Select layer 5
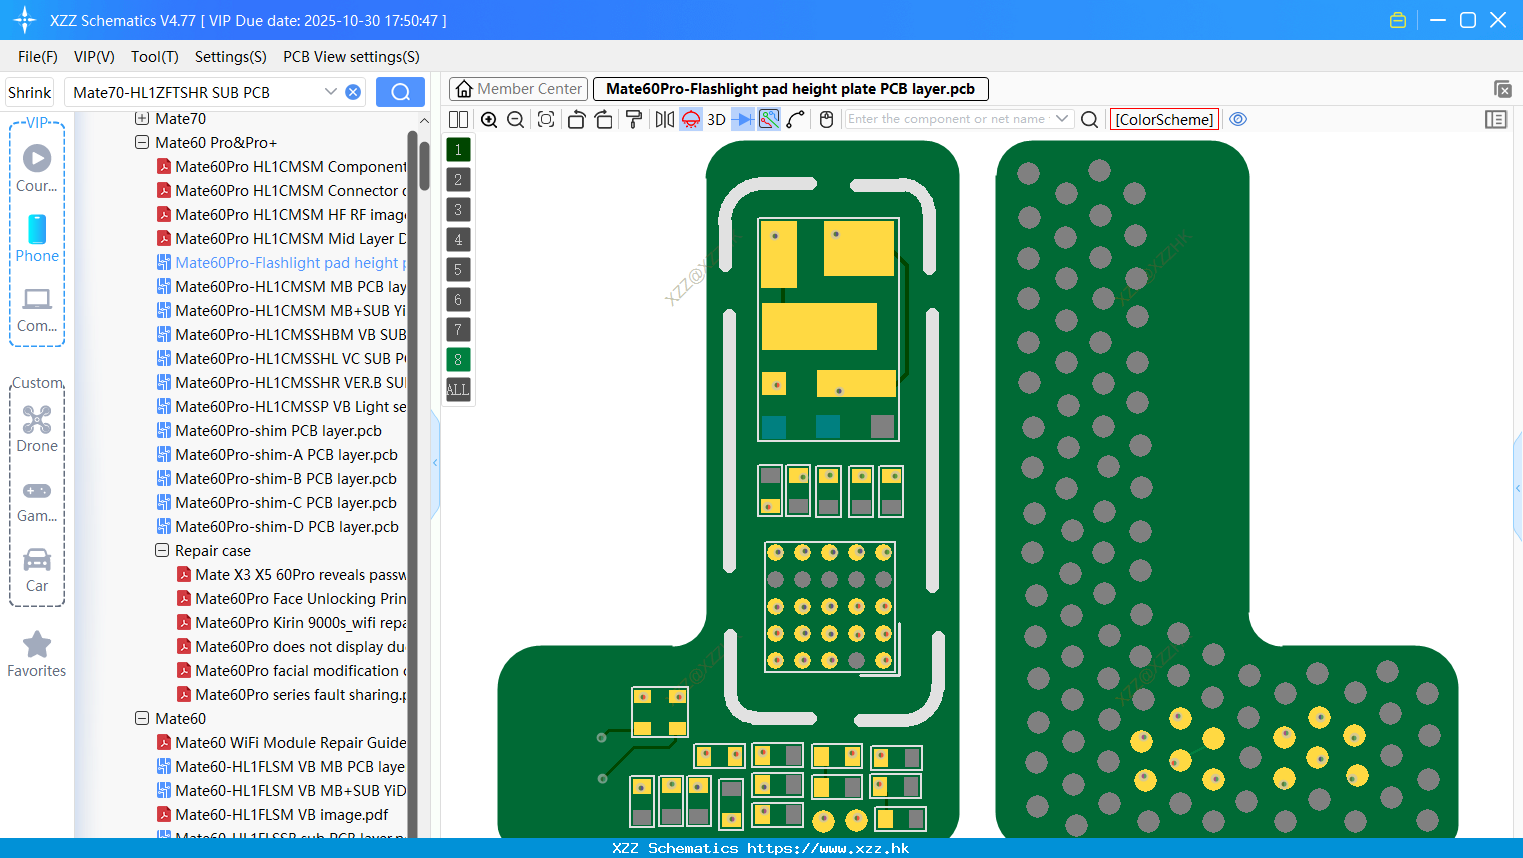Image resolution: width=1523 pixels, height=858 pixels. pos(458,269)
